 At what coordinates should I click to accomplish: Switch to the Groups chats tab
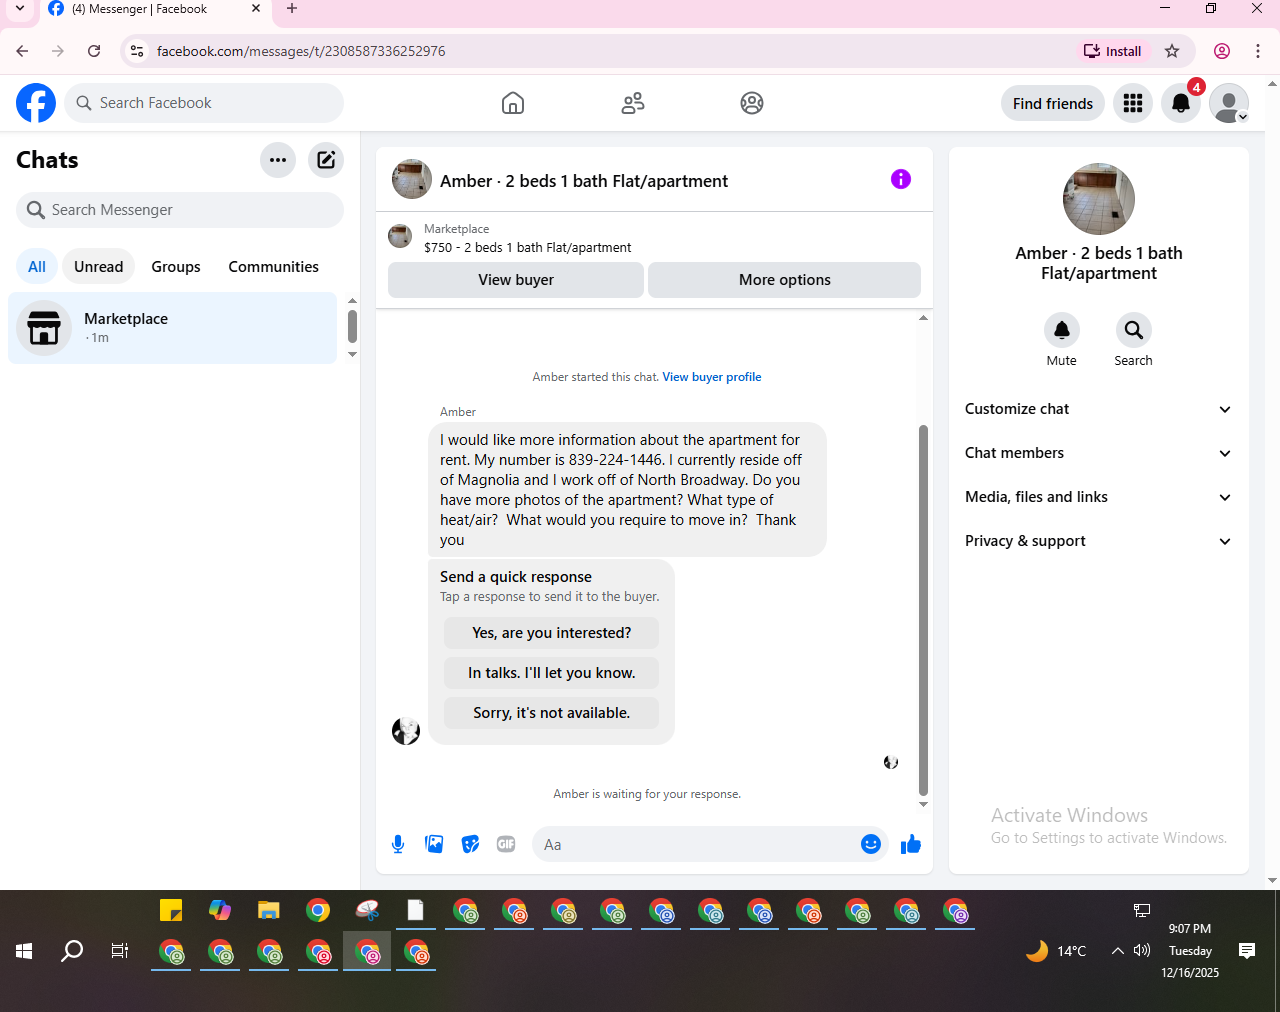(176, 267)
